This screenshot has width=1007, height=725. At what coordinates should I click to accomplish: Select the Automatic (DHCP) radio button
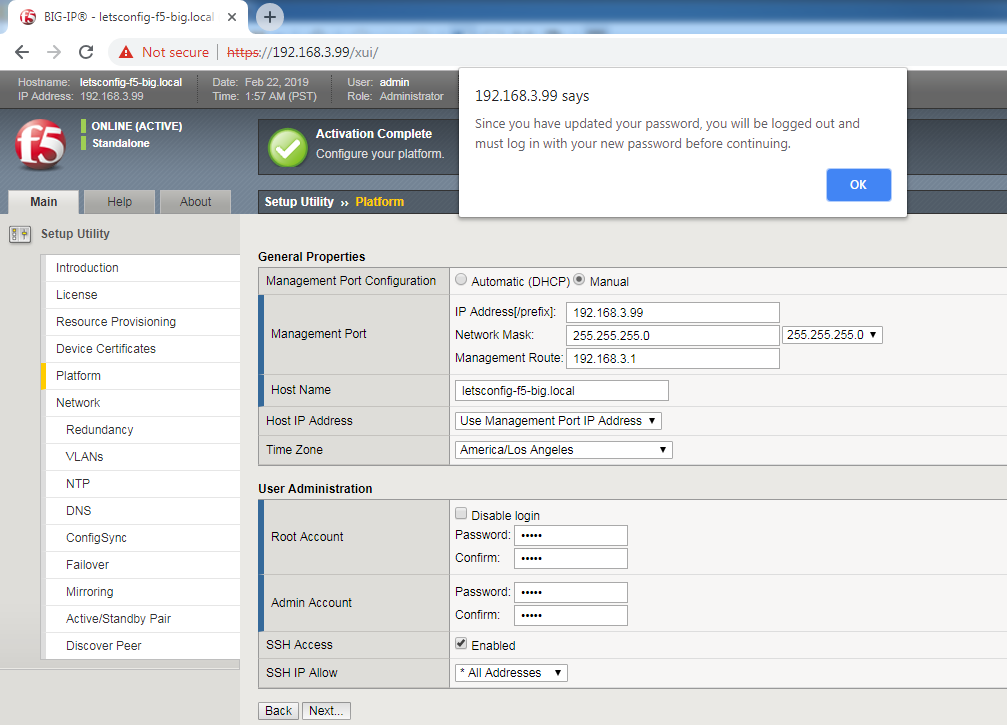459,280
